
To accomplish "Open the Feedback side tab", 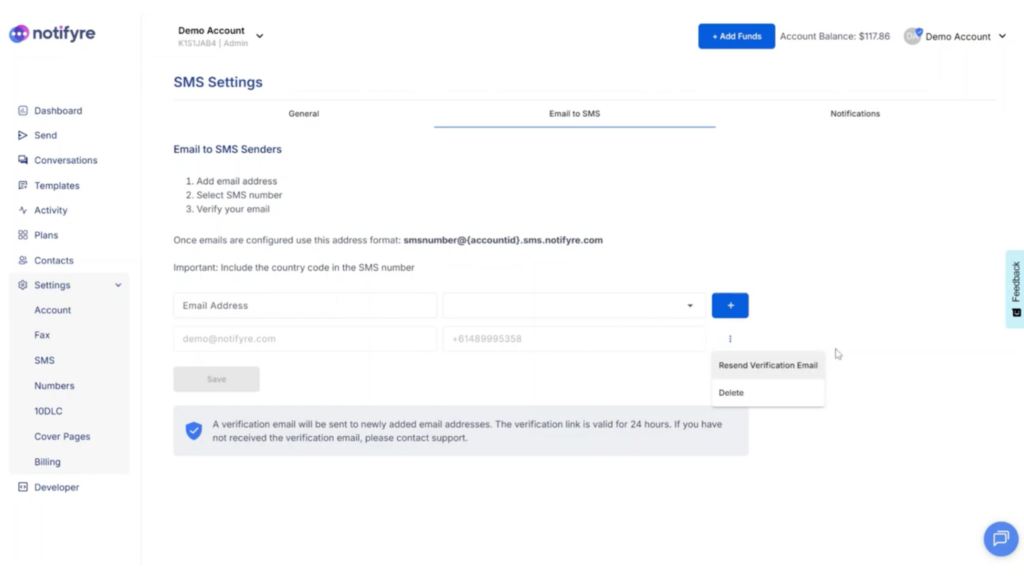I will tap(1015, 289).
